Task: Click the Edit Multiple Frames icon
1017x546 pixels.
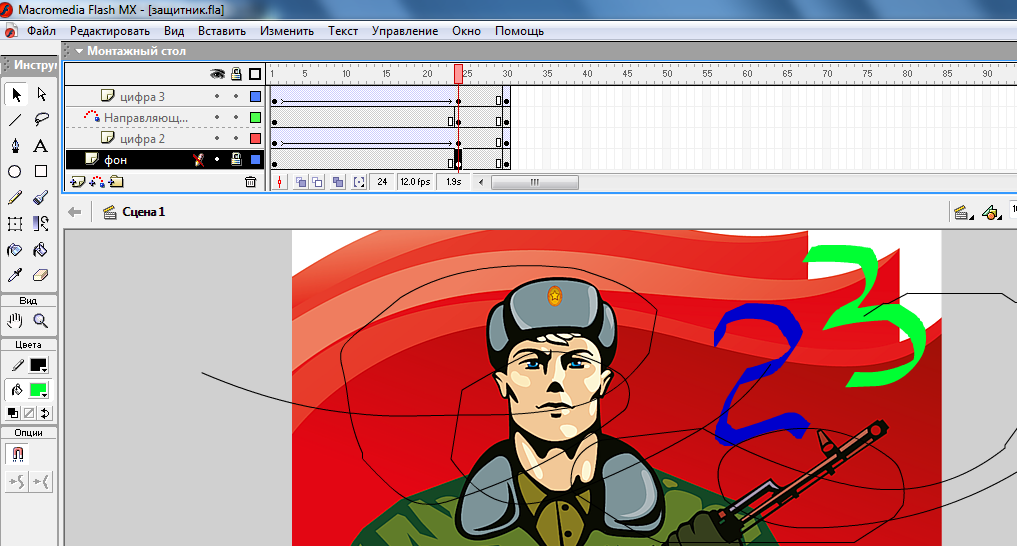Action: click(338, 182)
